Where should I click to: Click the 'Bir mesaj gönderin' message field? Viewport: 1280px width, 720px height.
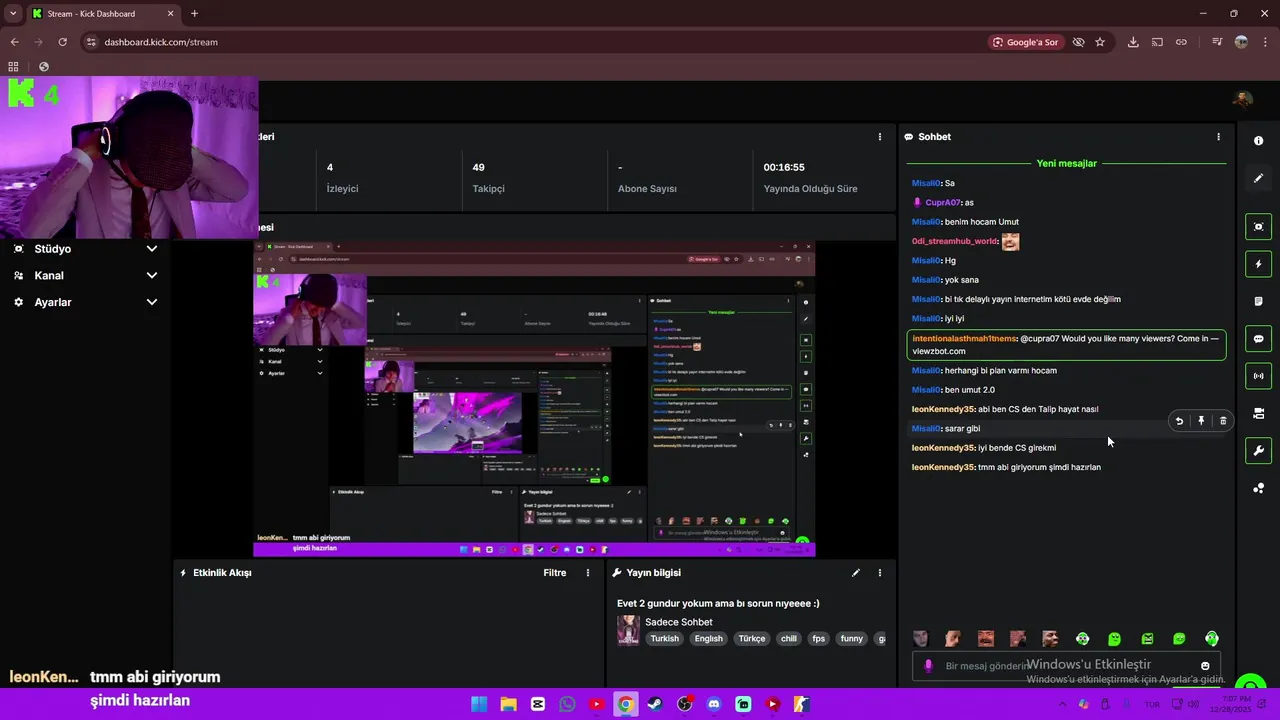1066,666
